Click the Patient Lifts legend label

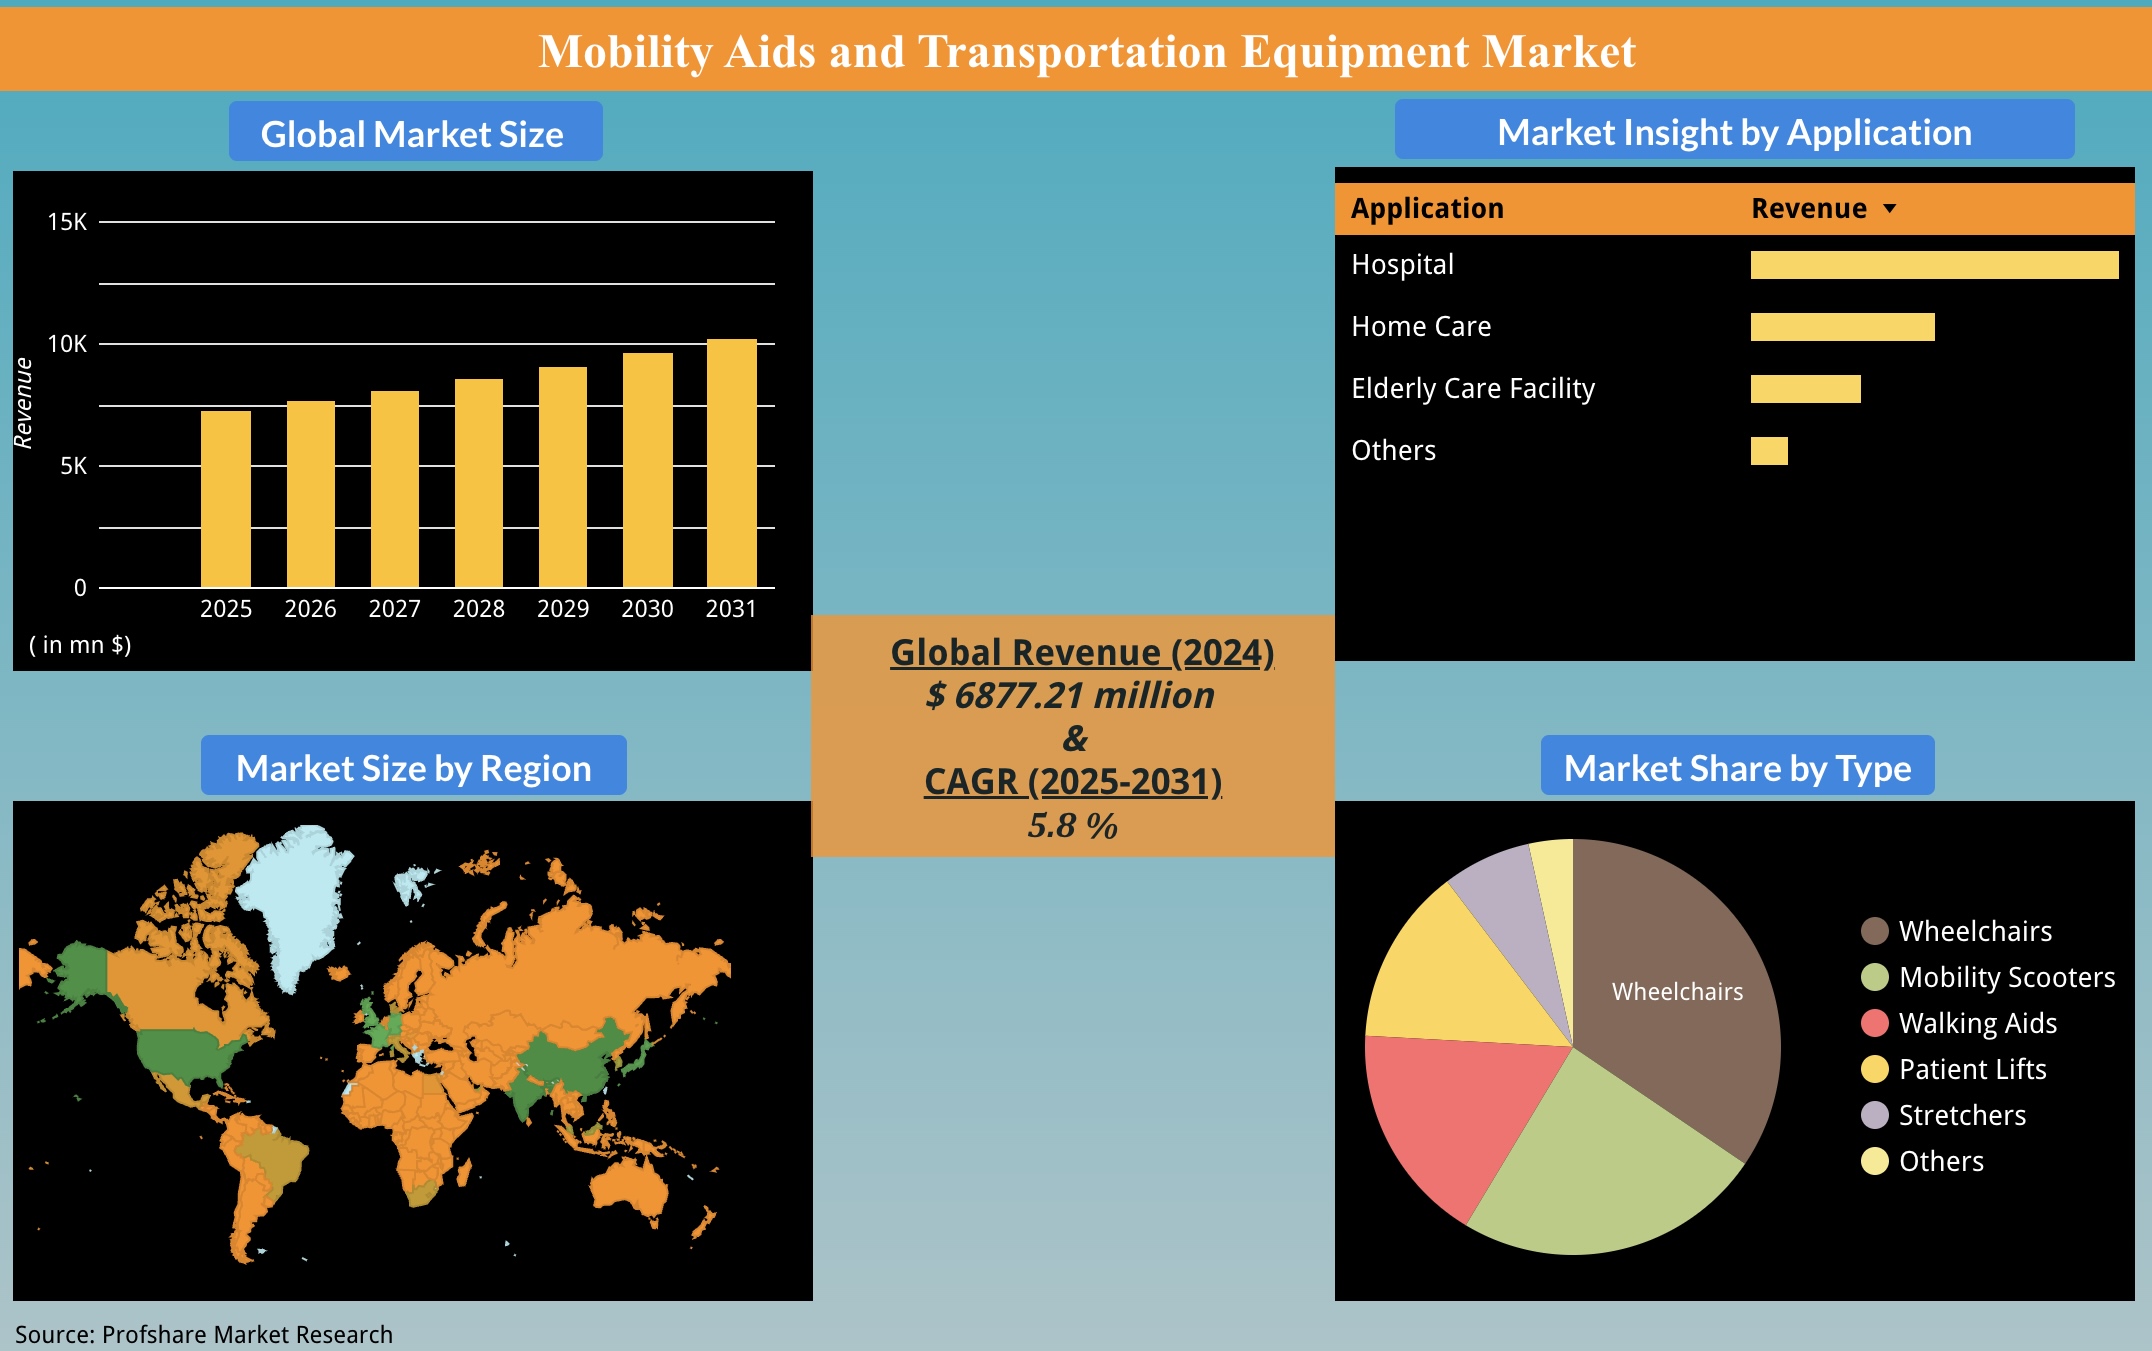[x=1972, y=1069]
